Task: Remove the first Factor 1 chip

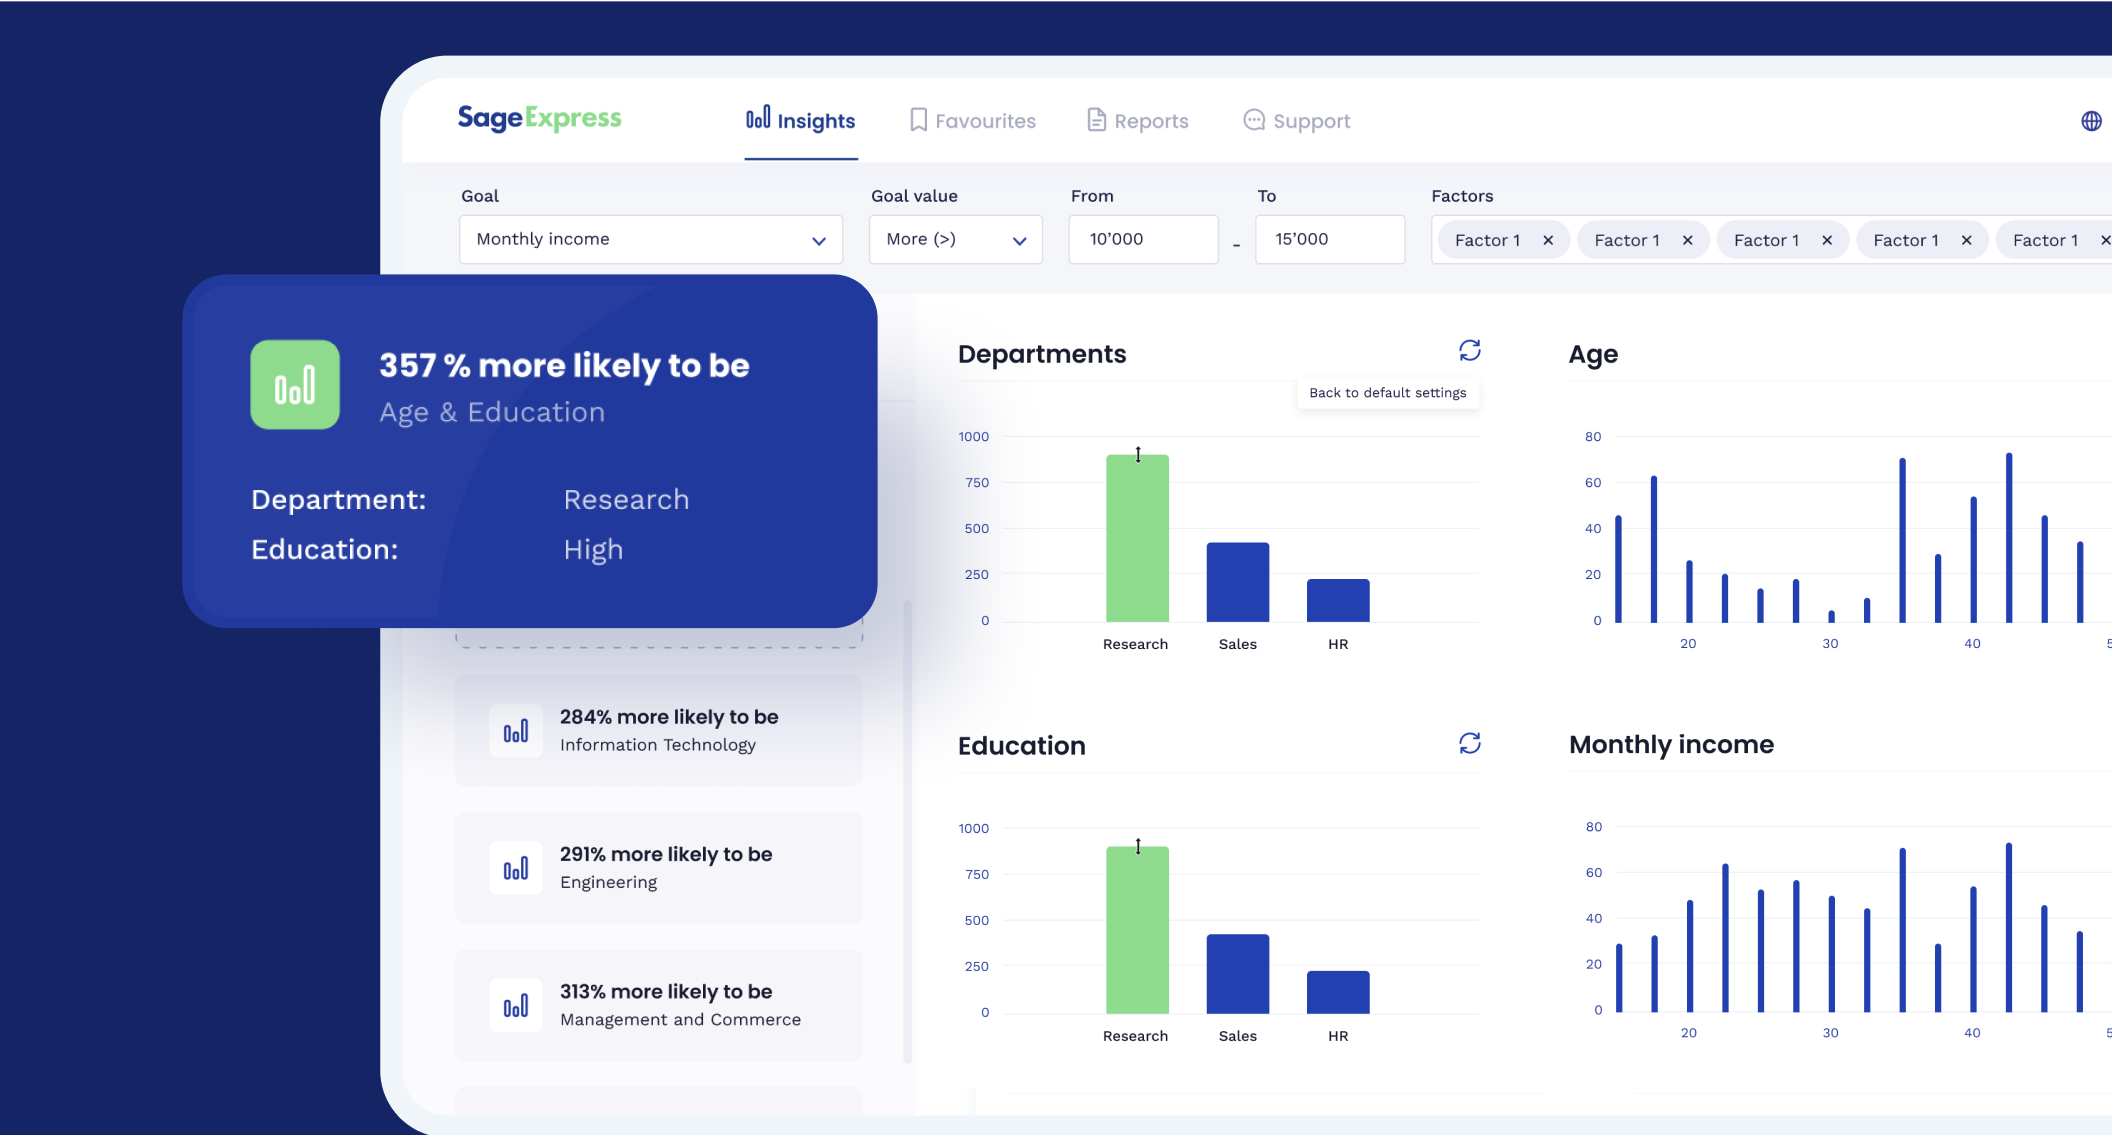Action: (x=1548, y=241)
